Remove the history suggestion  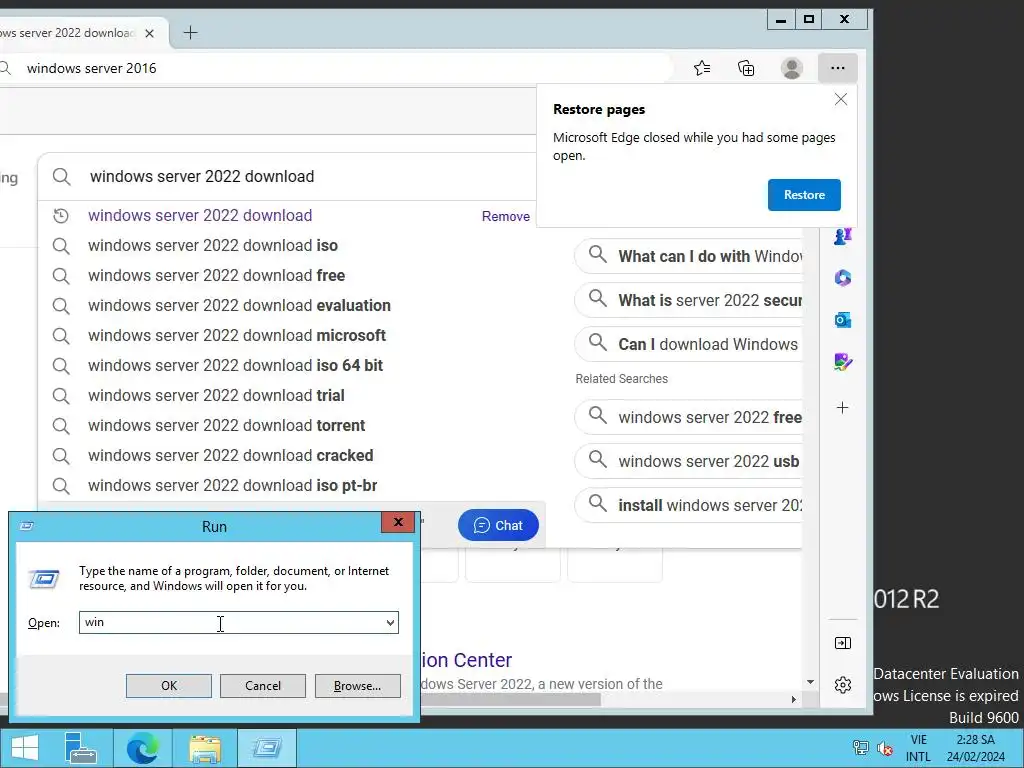505,216
